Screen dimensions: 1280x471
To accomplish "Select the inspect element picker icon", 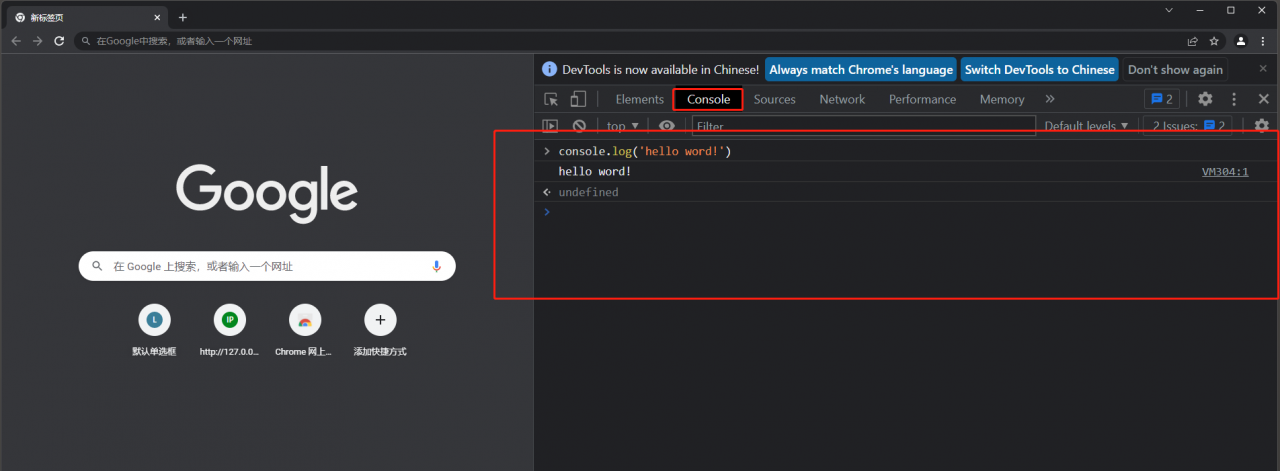I will [x=551, y=99].
